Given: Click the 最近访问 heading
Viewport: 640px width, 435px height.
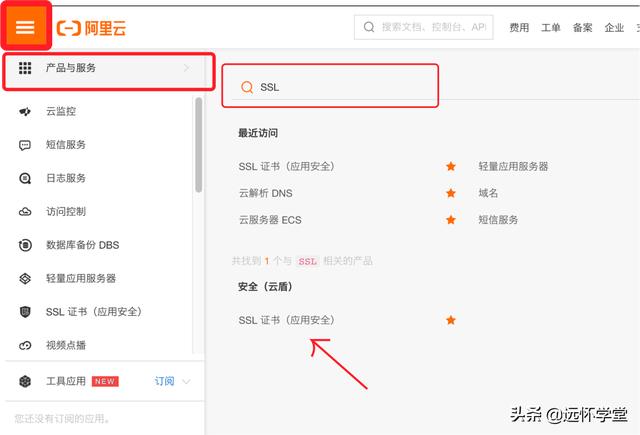Looking at the screenshot, I should (x=258, y=133).
